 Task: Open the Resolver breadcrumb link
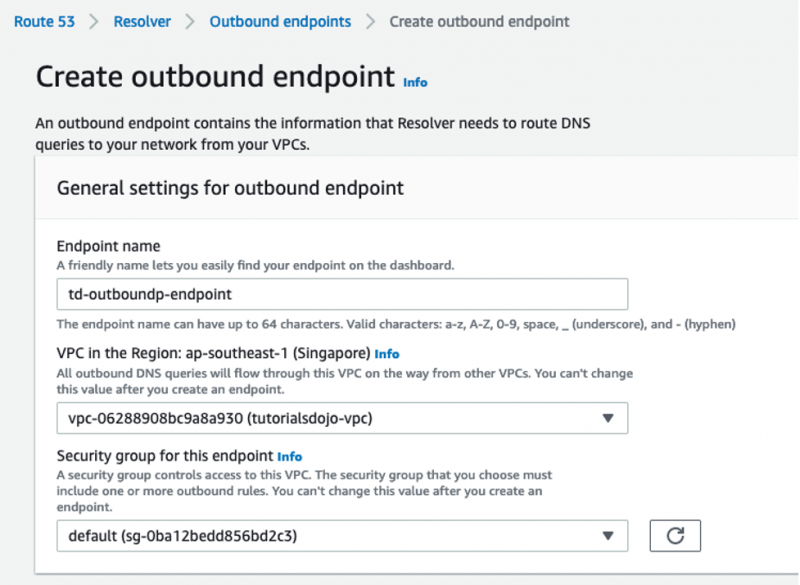[x=142, y=21]
